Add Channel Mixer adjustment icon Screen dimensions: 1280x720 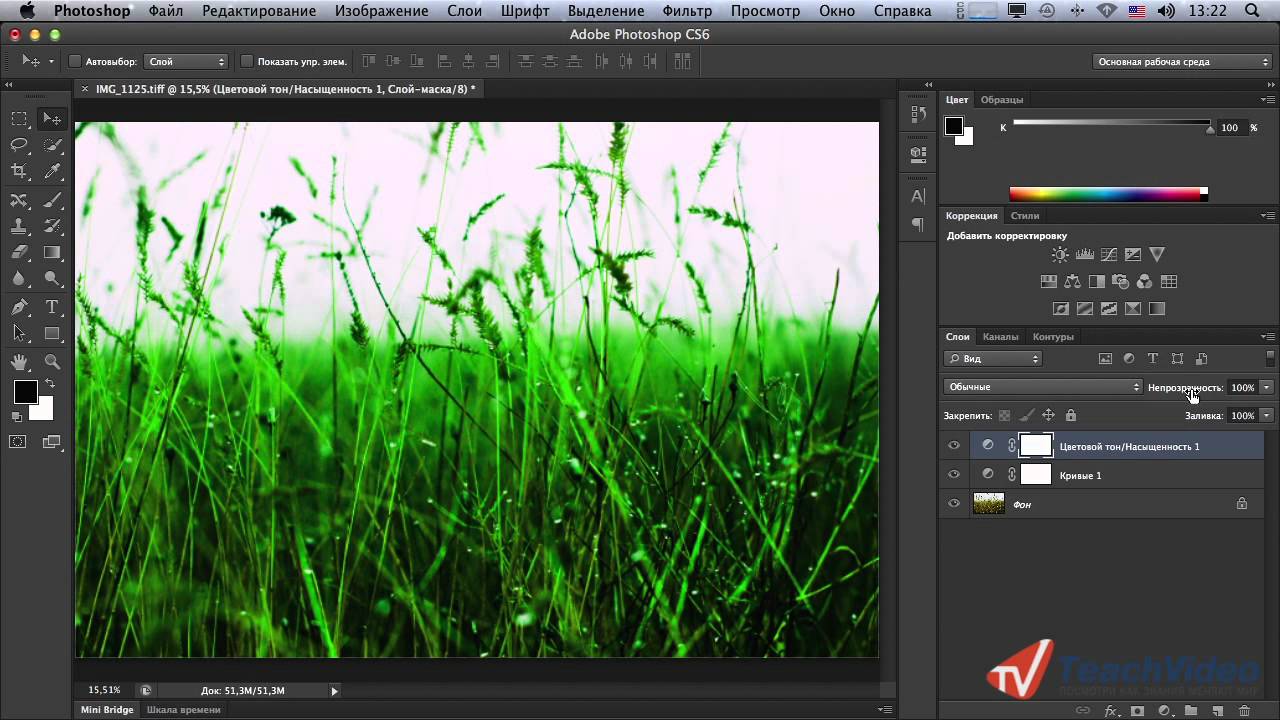[1144, 282]
